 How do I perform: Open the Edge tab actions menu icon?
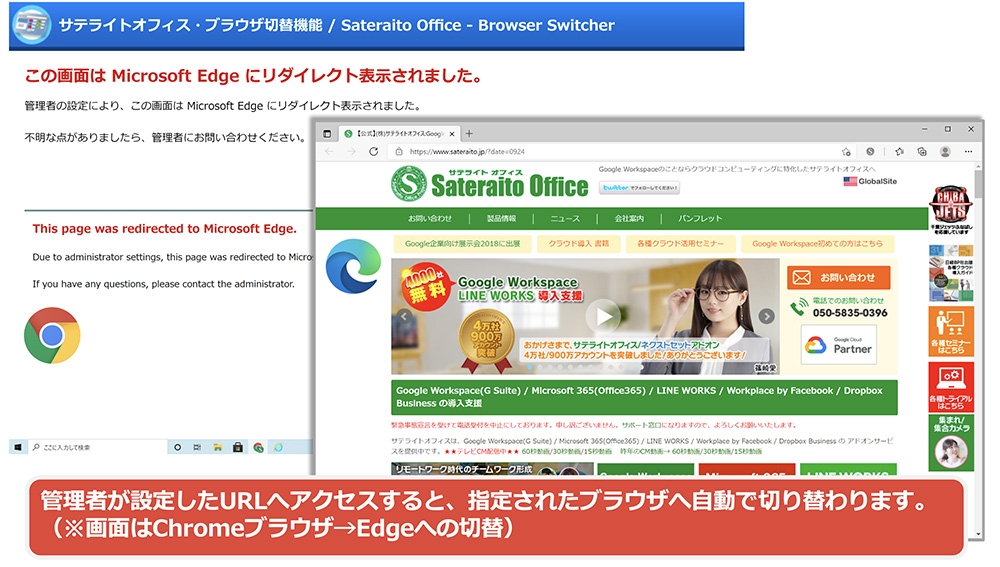pyautogui.click(x=327, y=134)
